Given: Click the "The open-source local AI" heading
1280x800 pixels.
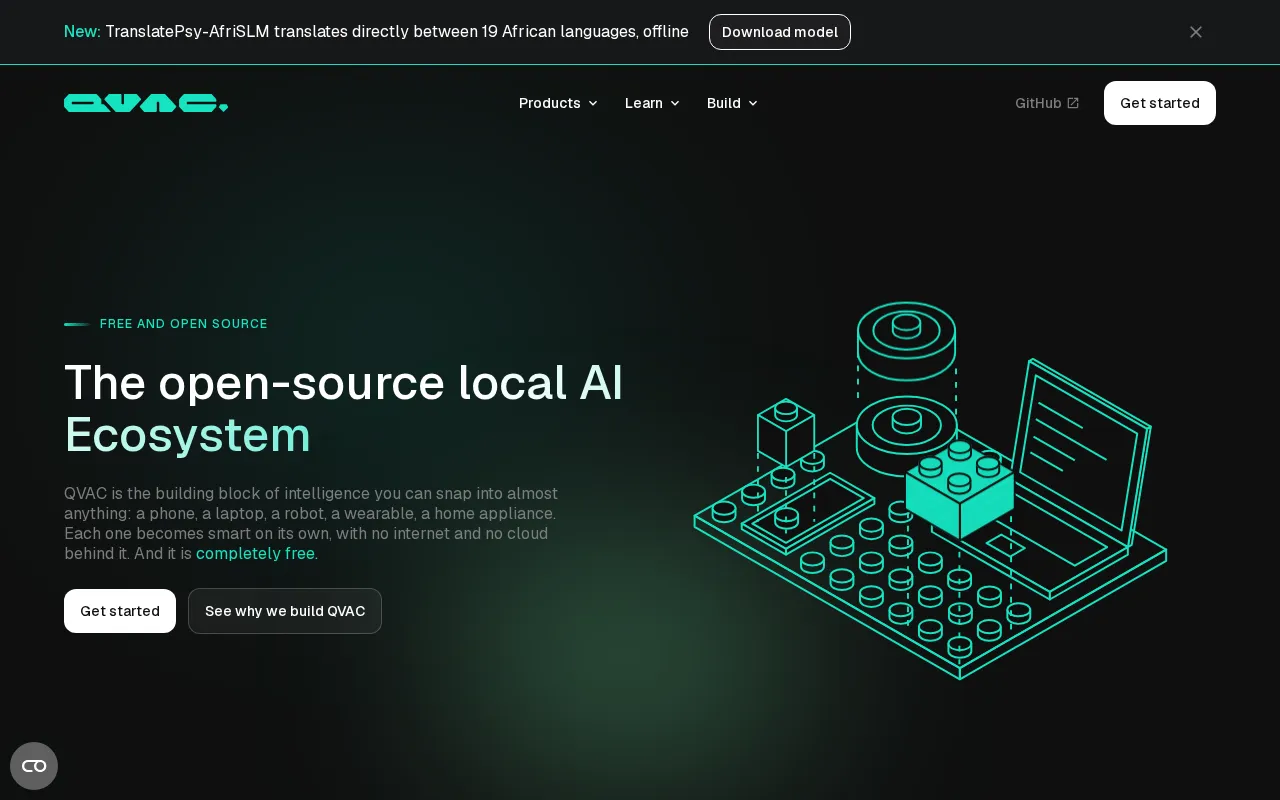Looking at the screenshot, I should (344, 382).
